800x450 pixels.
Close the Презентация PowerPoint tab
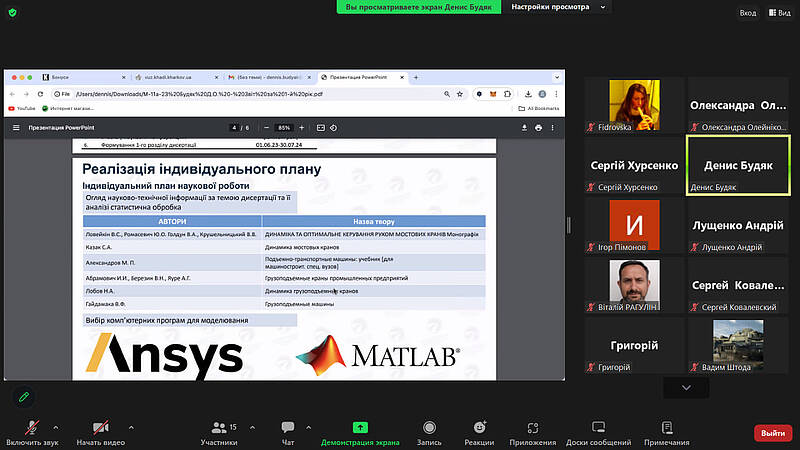tap(402, 78)
